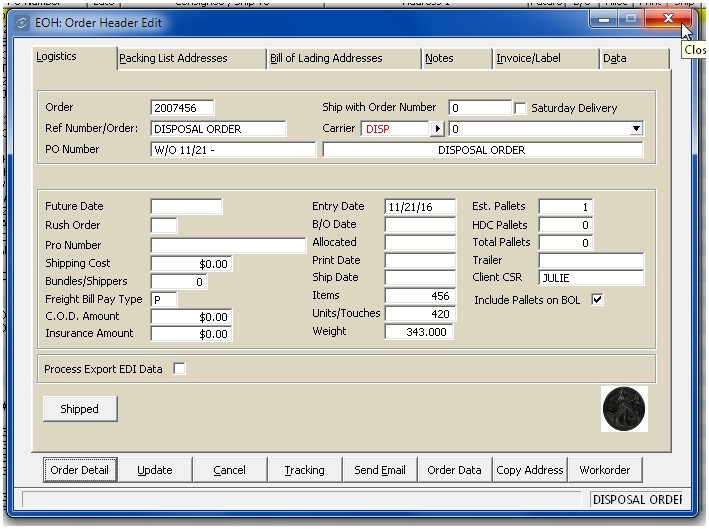The width and height of the screenshot is (709, 529).
Task: Click the round black emblem image
Action: [x=624, y=409]
